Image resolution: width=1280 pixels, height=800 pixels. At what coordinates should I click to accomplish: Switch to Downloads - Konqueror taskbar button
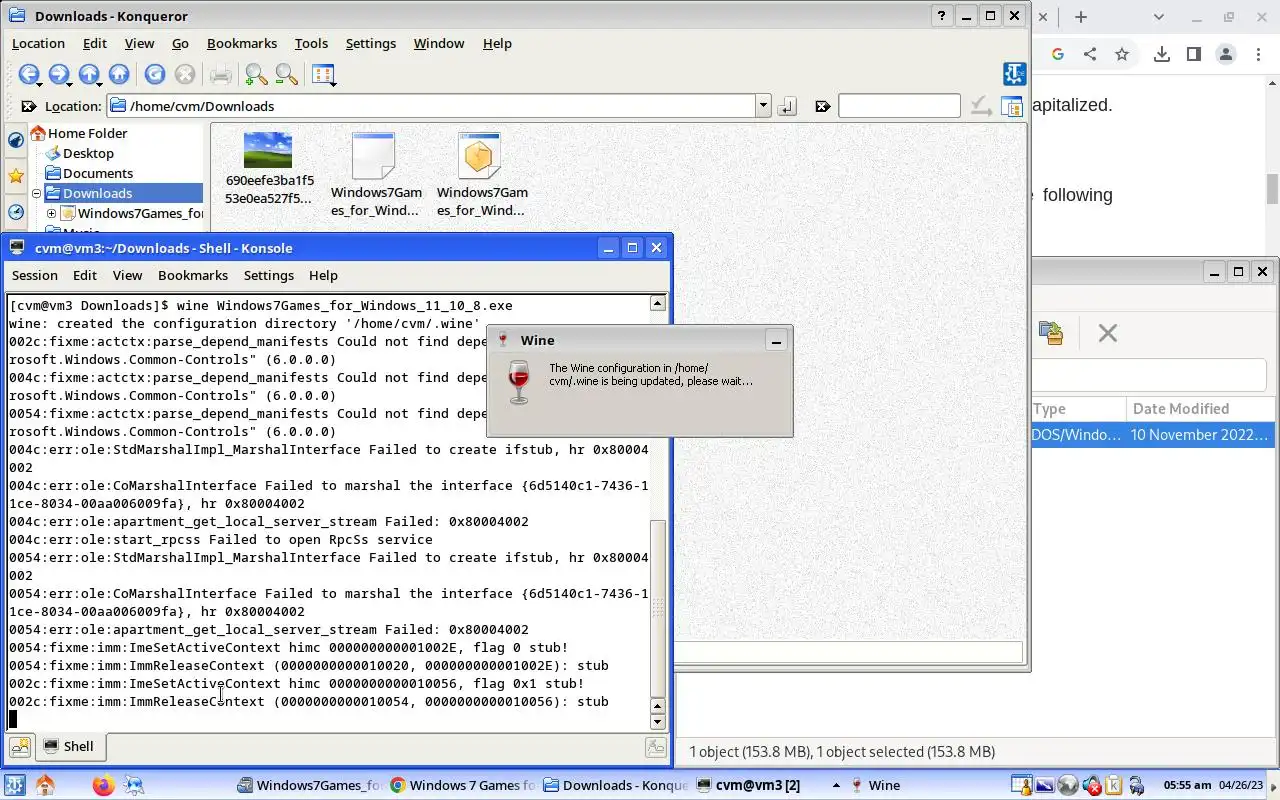click(x=616, y=785)
